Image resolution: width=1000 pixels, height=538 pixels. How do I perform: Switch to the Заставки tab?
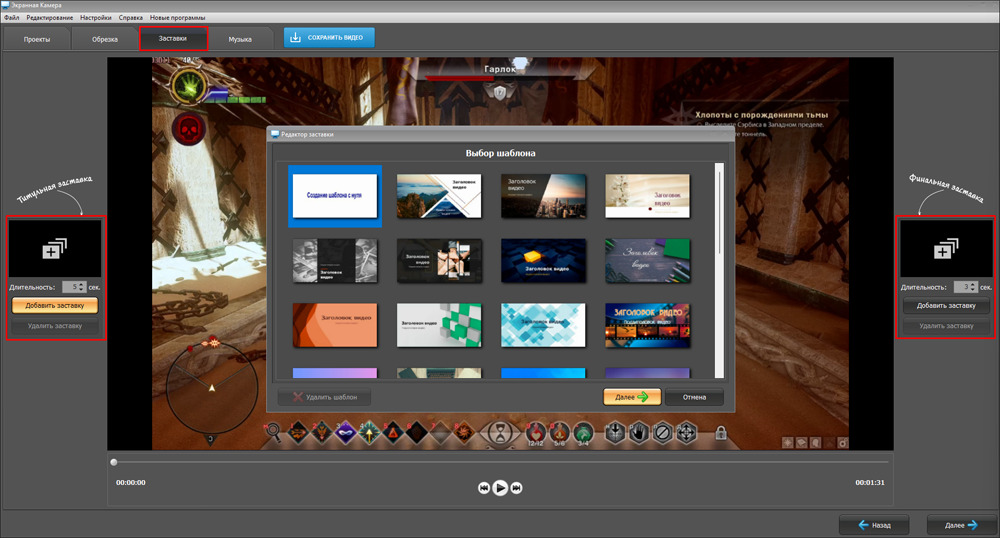tap(173, 38)
